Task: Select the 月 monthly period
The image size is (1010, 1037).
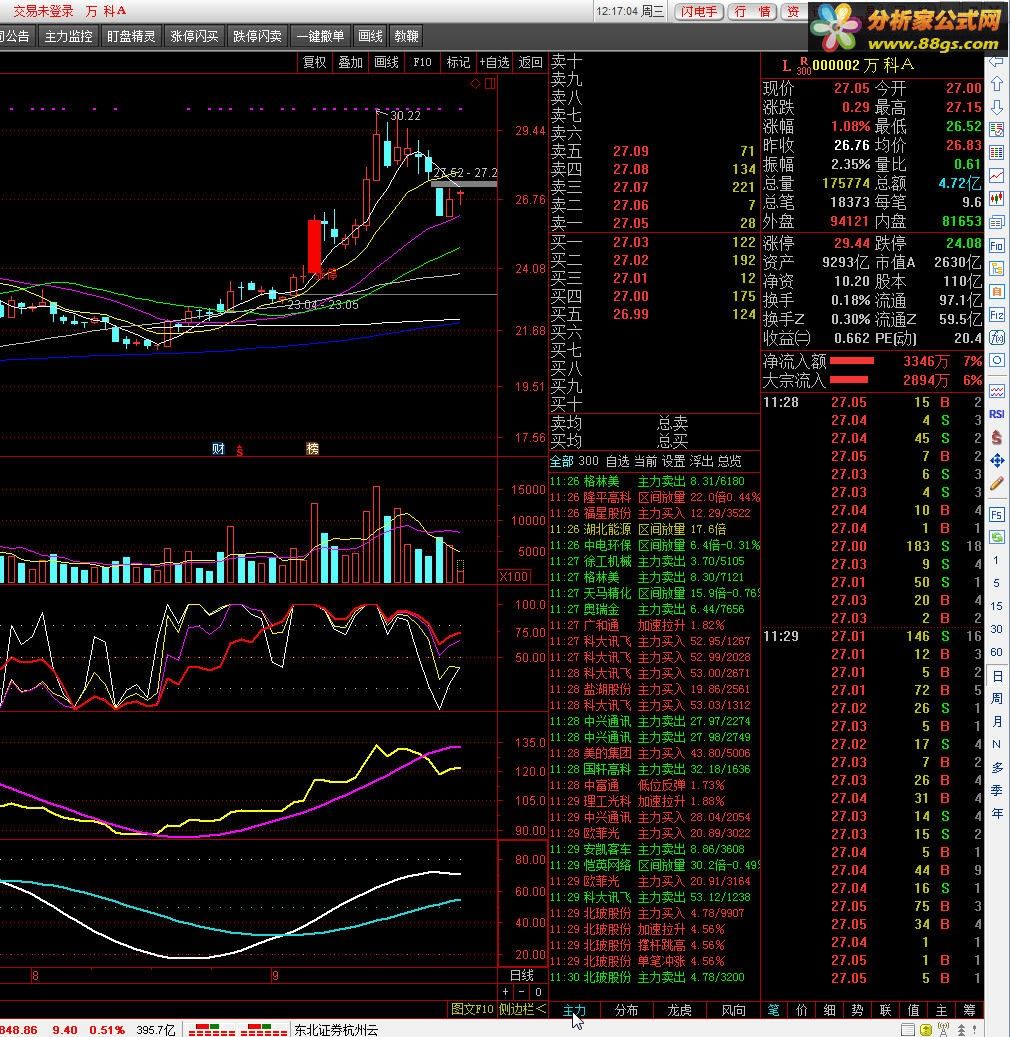Action: [996, 722]
